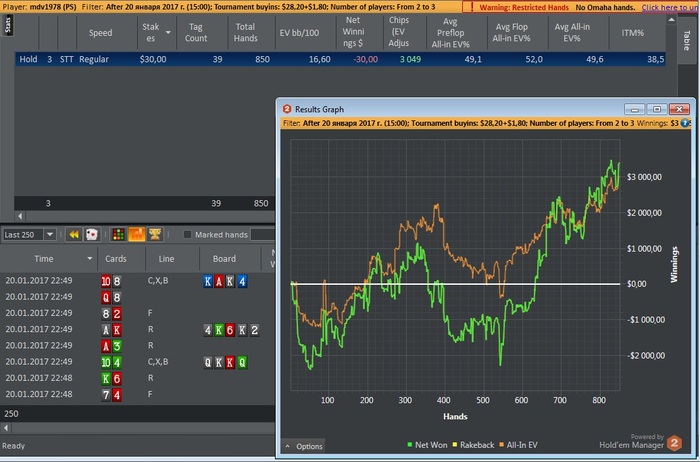Click the gold trophy tournament icon
This screenshot has height=462, width=700.
pyautogui.click(x=155, y=234)
